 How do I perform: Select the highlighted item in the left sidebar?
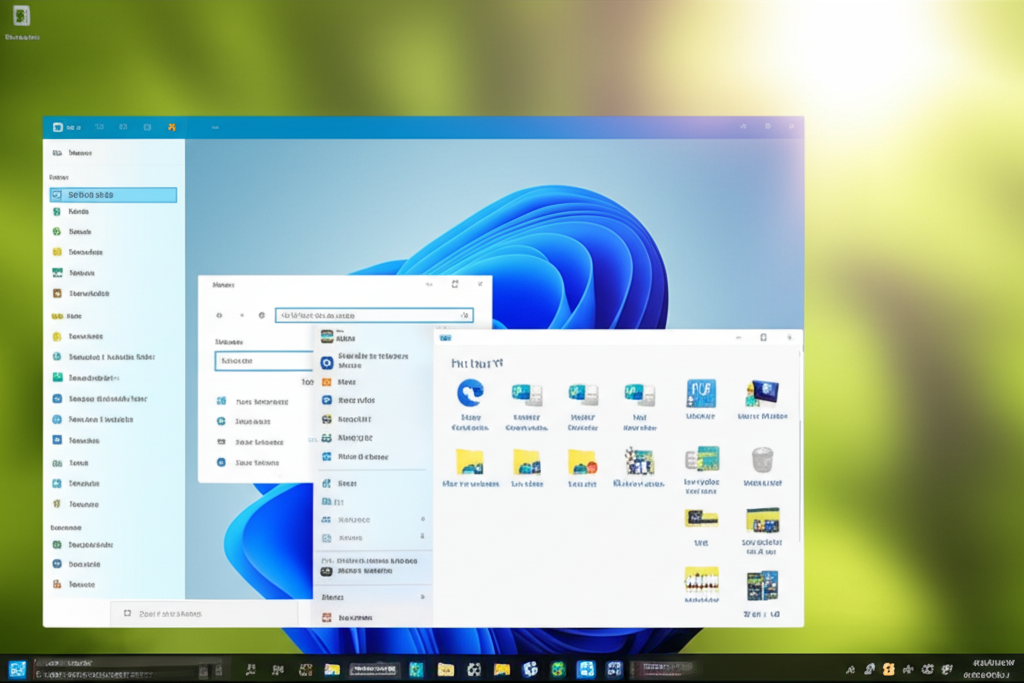(113, 195)
